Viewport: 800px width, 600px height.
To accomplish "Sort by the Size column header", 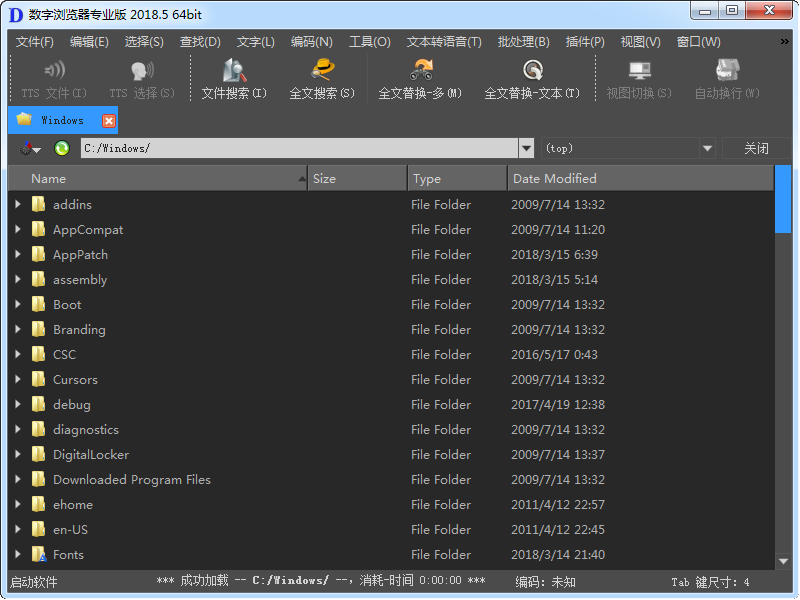I will [358, 179].
